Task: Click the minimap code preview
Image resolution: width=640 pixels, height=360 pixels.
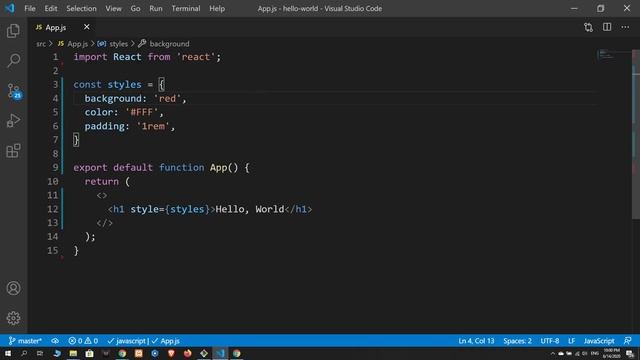Action: (x=607, y=54)
